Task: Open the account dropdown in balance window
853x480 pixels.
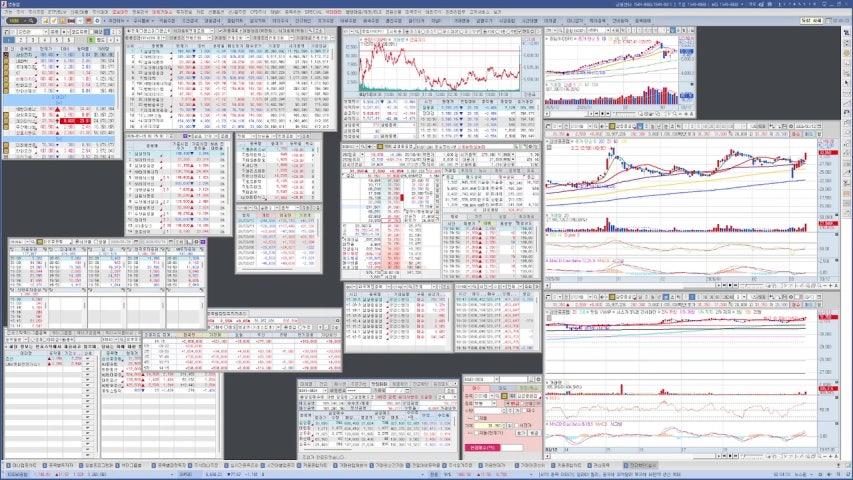Action: coord(325,391)
